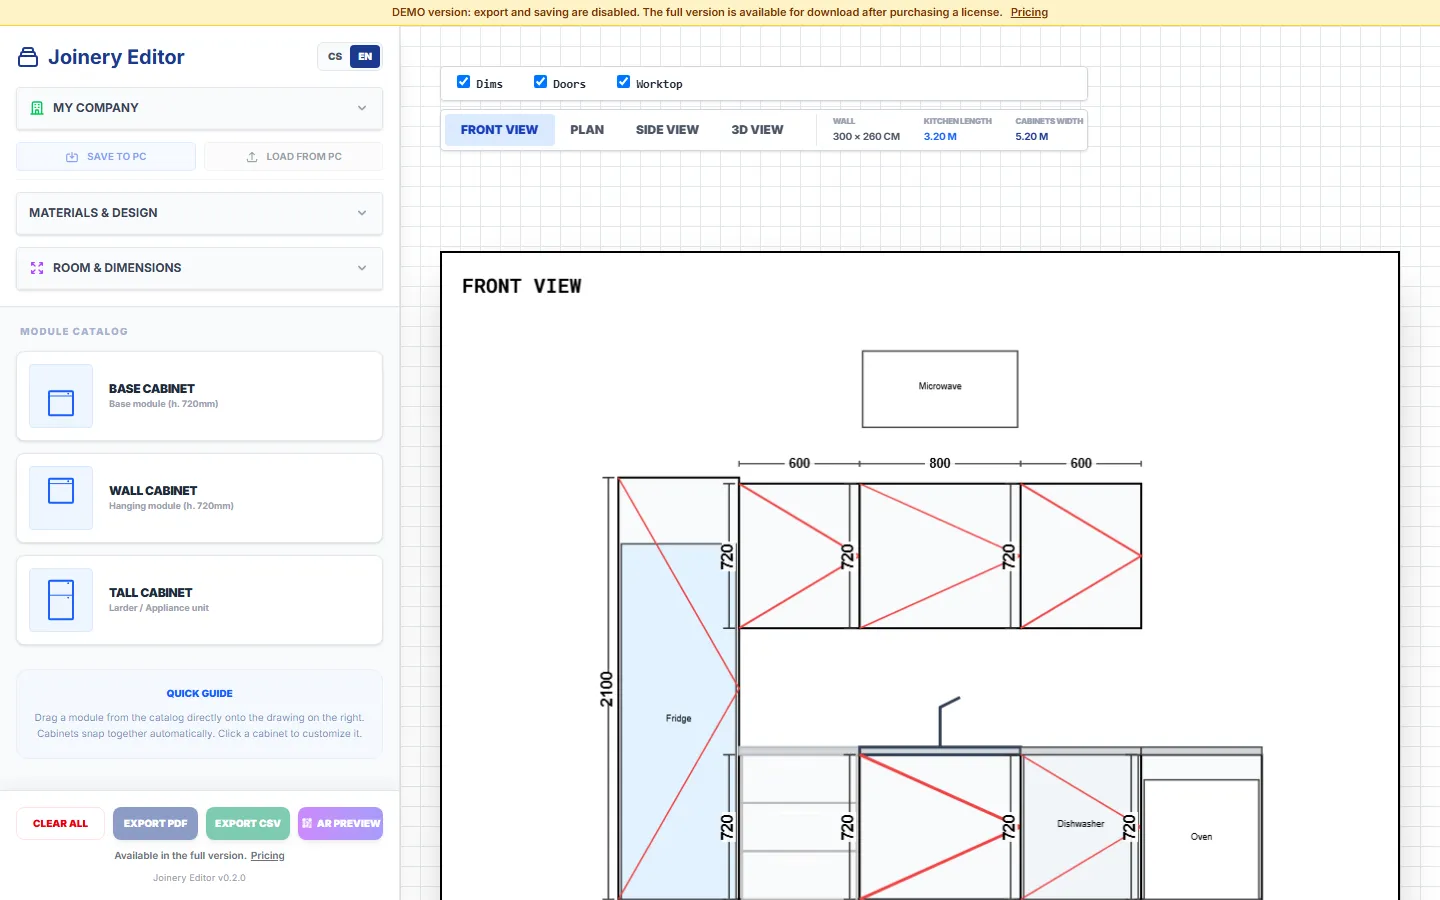Click the 2100 height dimension label
This screenshot has height=900, width=1440.
(x=606, y=689)
